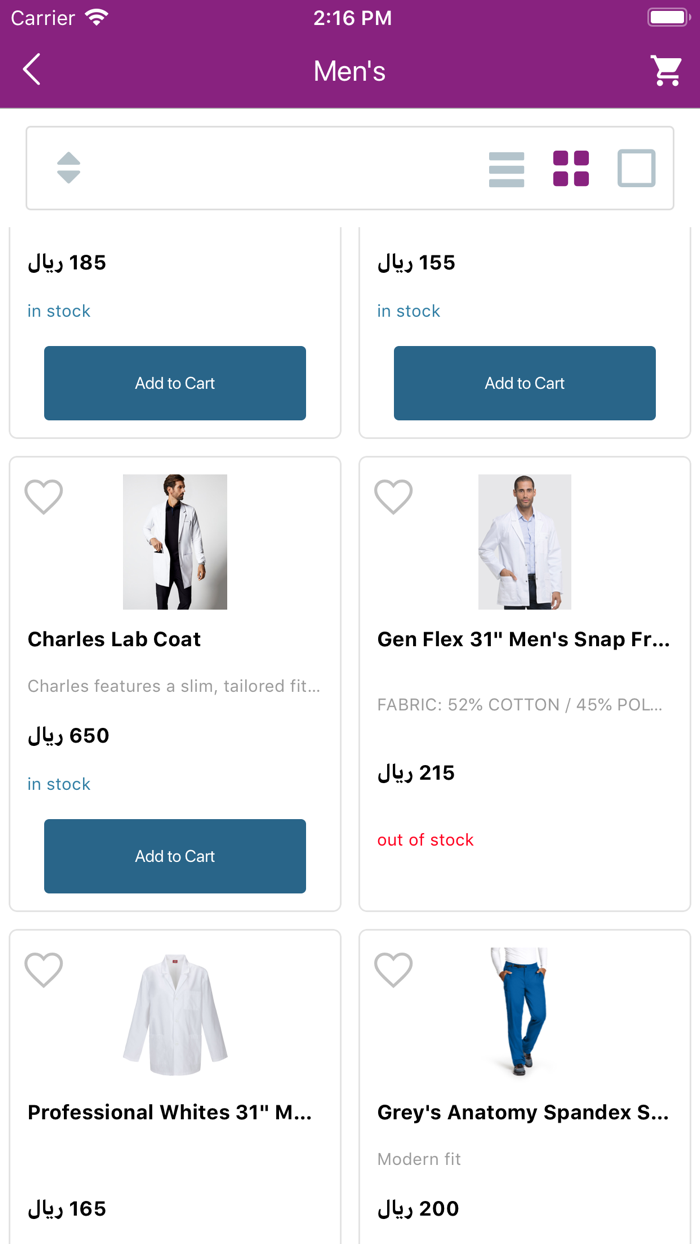Open the Gen Flex lab coat photo
The image size is (700, 1244).
(x=525, y=542)
